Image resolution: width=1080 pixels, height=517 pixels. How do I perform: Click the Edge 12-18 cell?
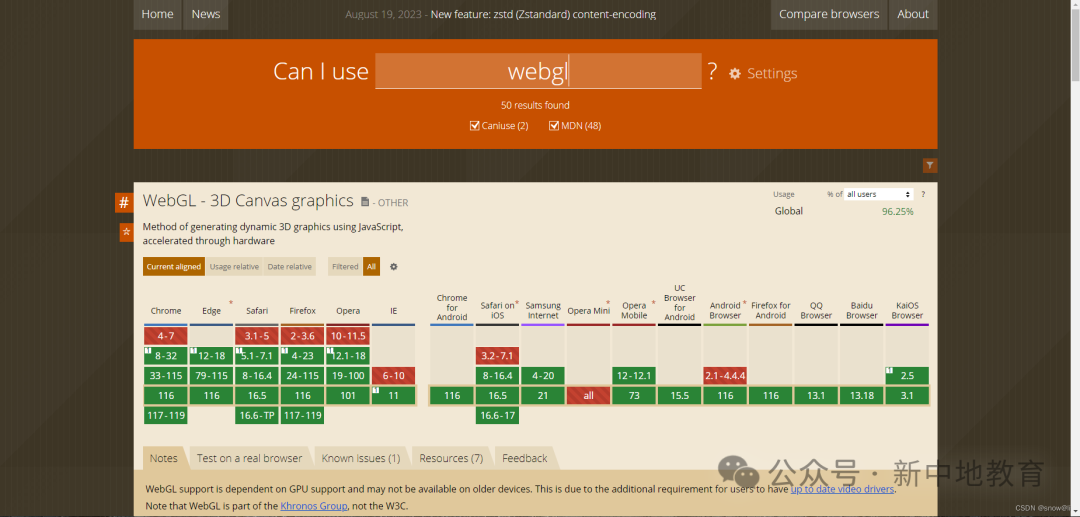tap(211, 356)
